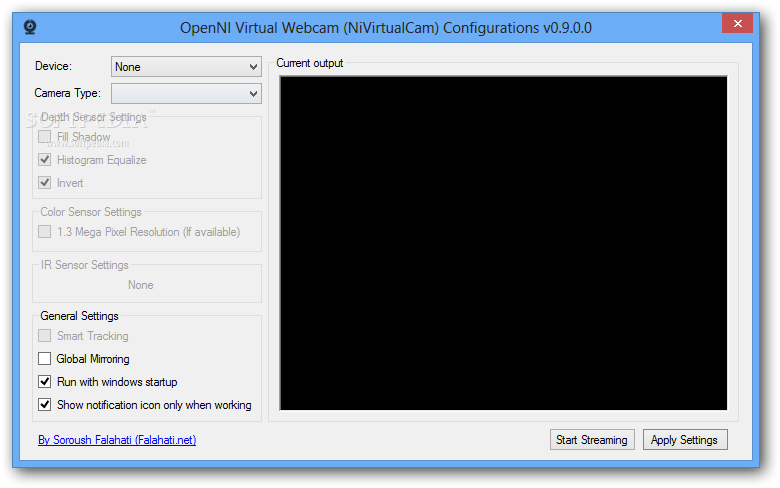
Task: Close the NiVirtualCam Configurations window
Action: (x=738, y=23)
